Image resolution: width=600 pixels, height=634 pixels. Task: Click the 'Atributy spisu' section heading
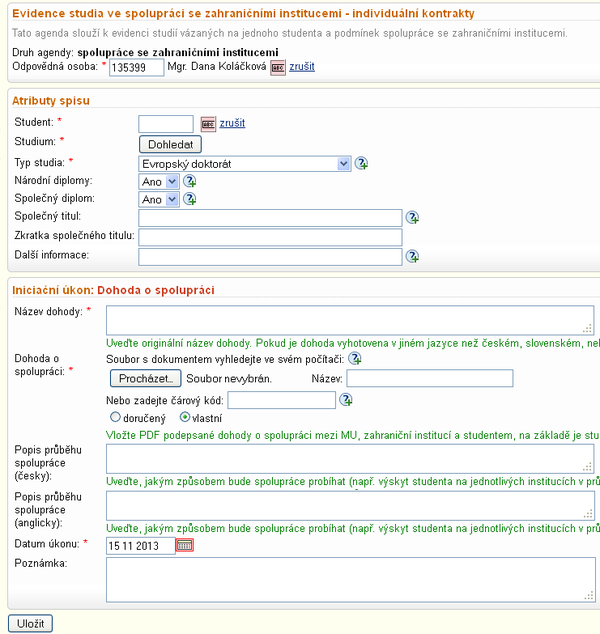(51, 101)
